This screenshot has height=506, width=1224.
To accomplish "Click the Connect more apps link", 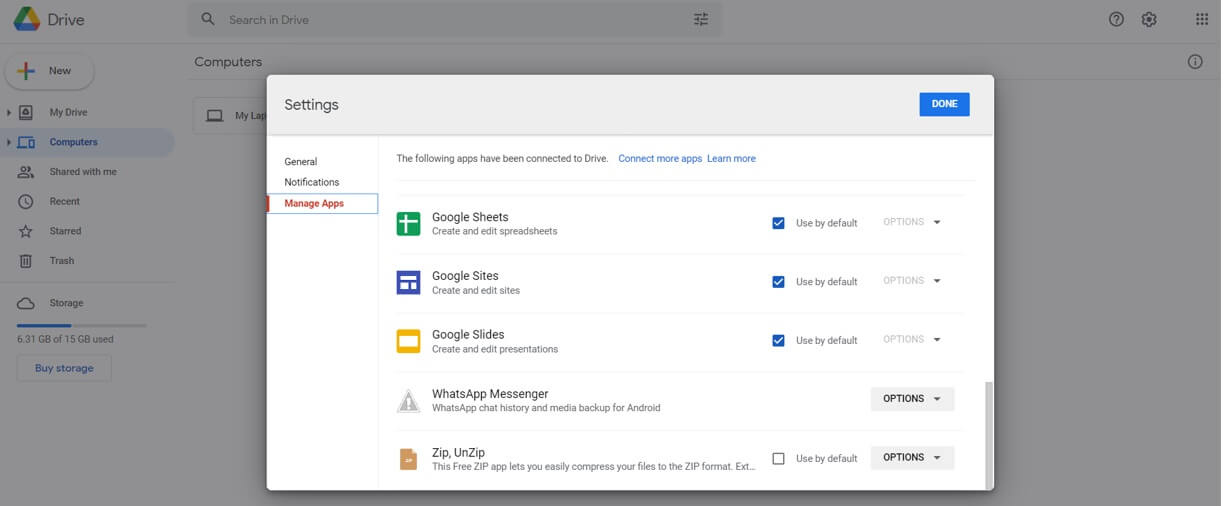I will pyautogui.click(x=660, y=158).
